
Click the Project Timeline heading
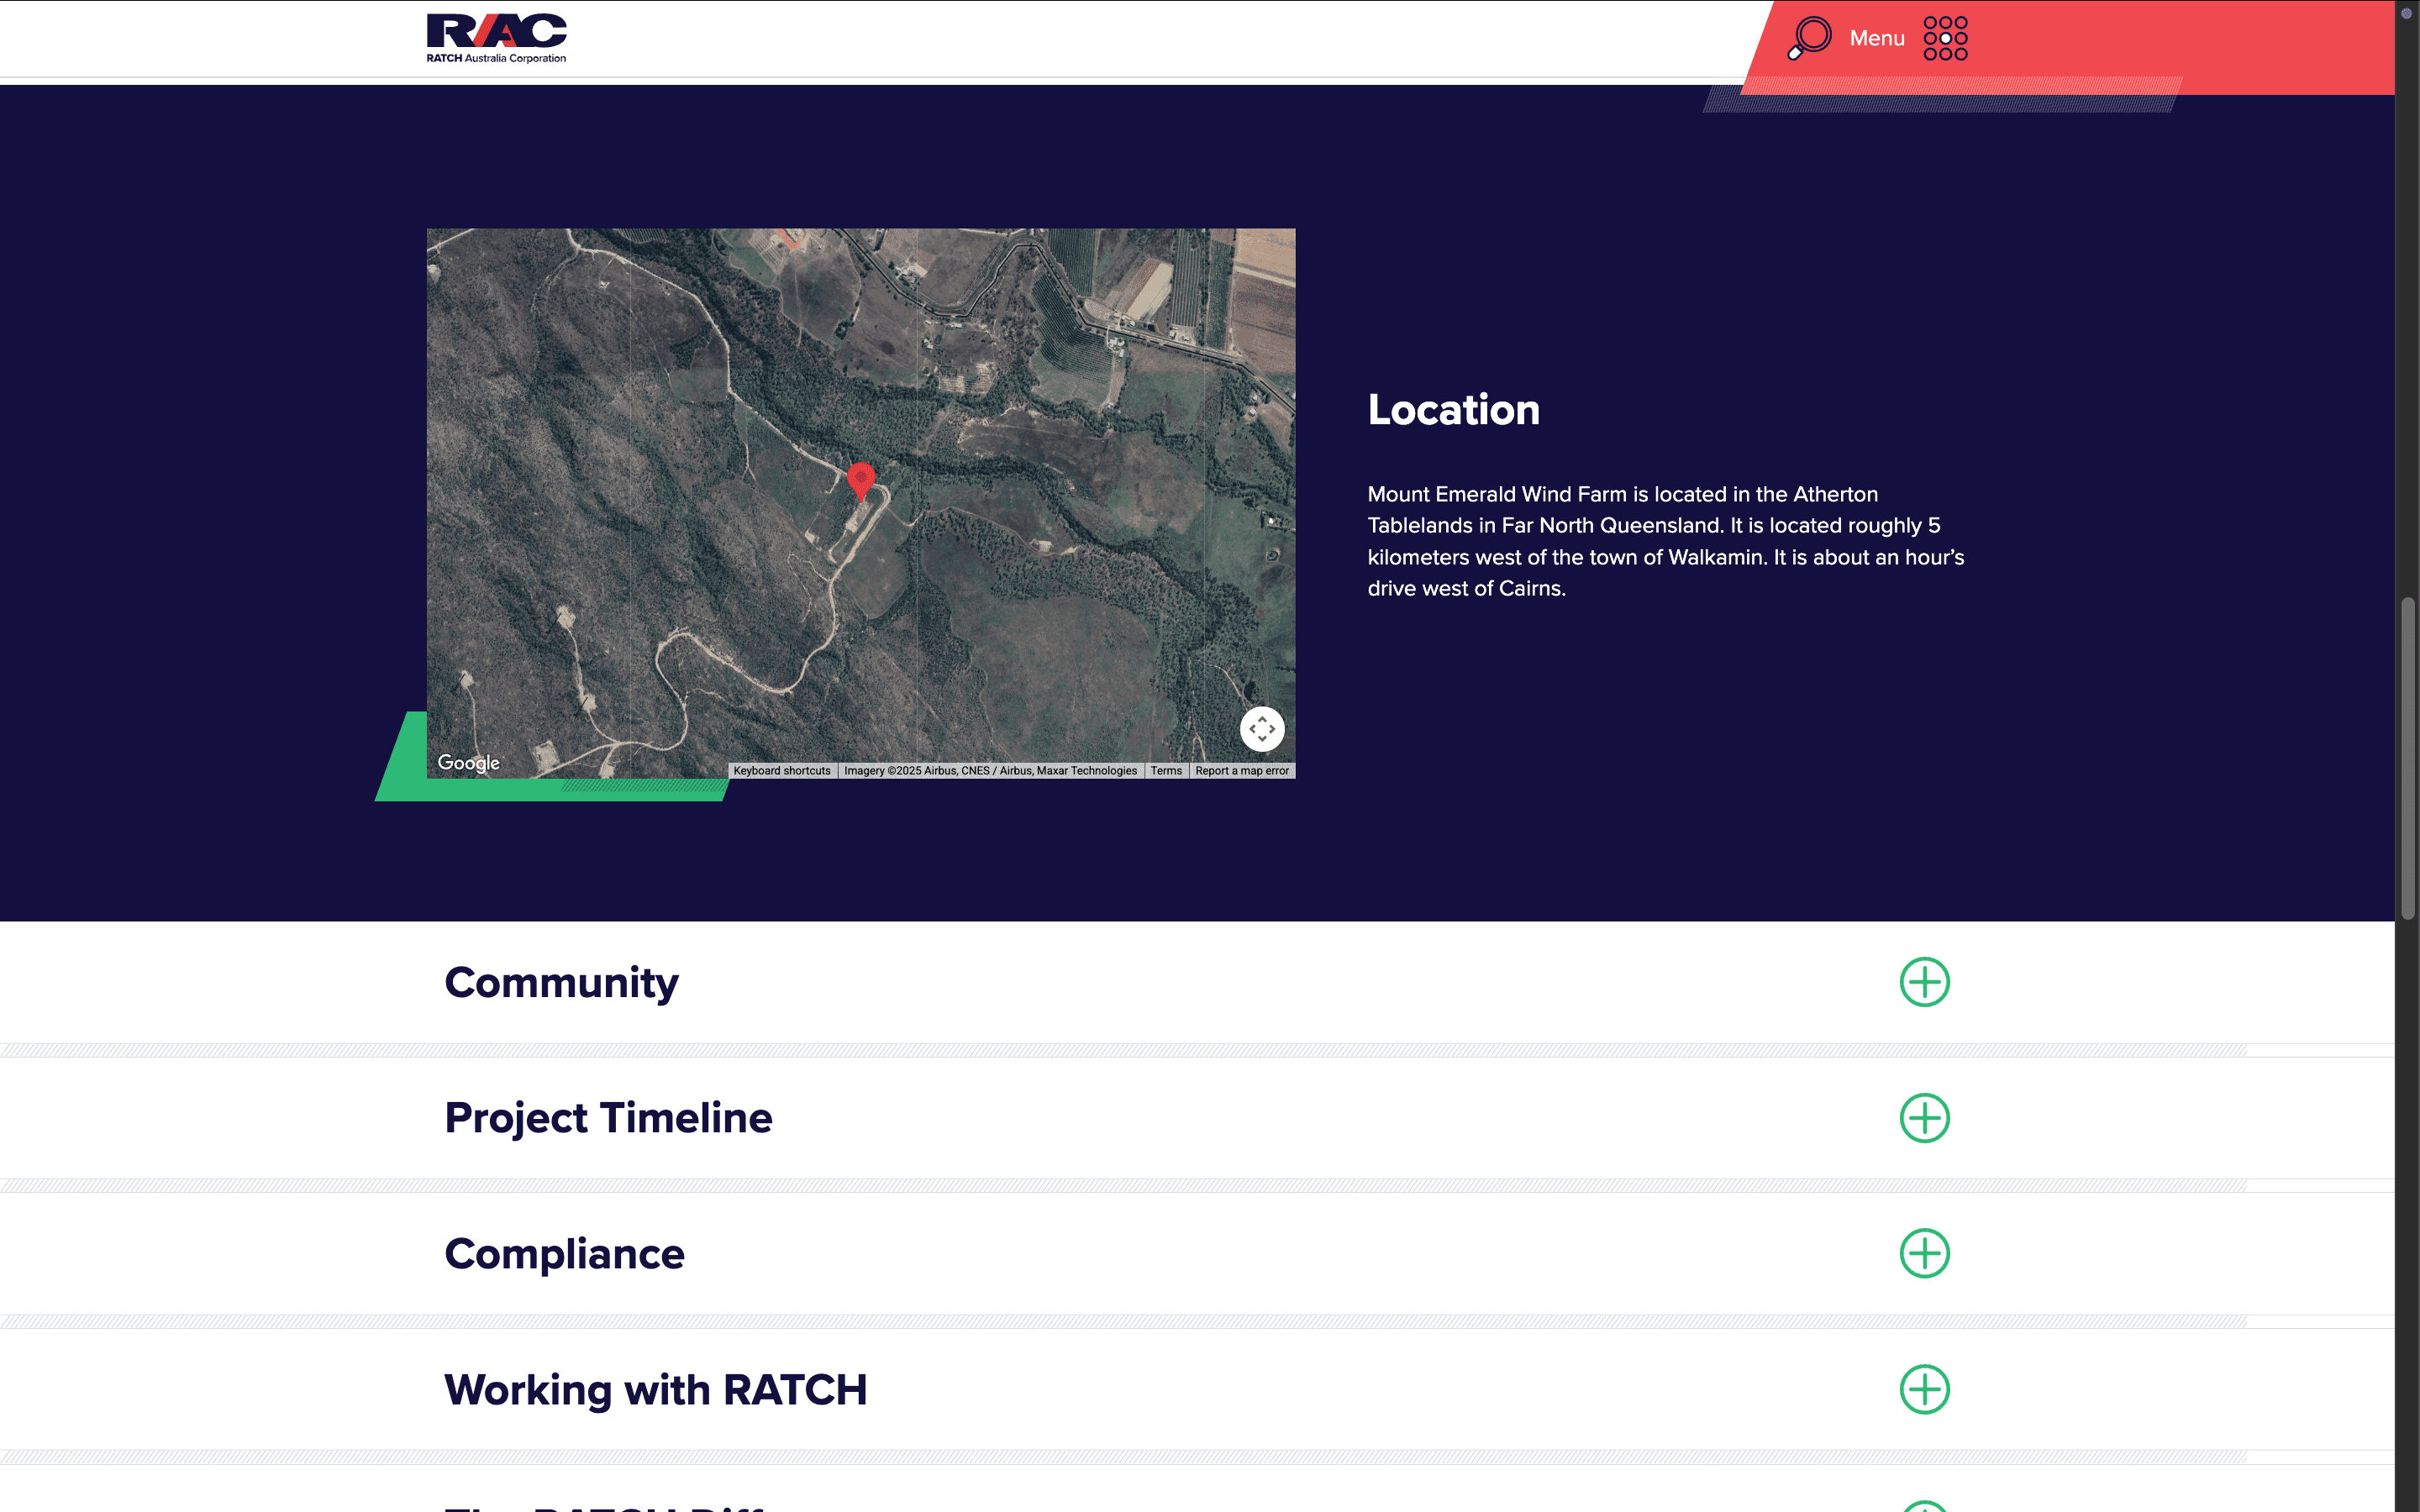pyautogui.click(x=608, y=1118)
